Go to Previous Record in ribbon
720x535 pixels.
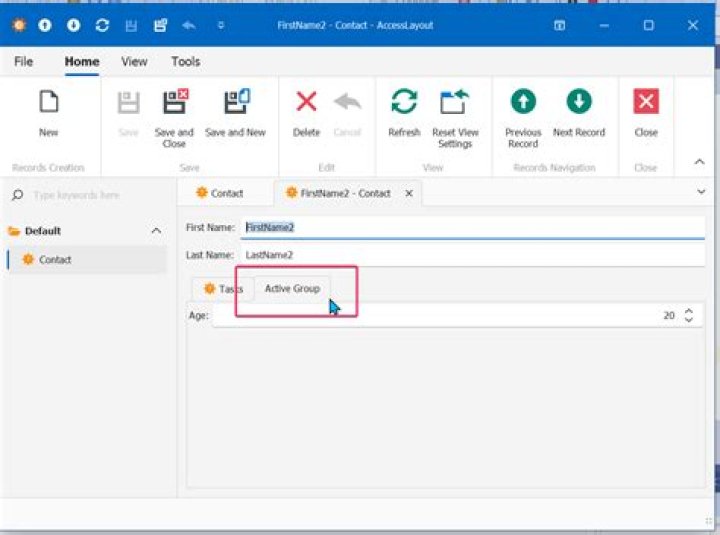tap(523, 101)
